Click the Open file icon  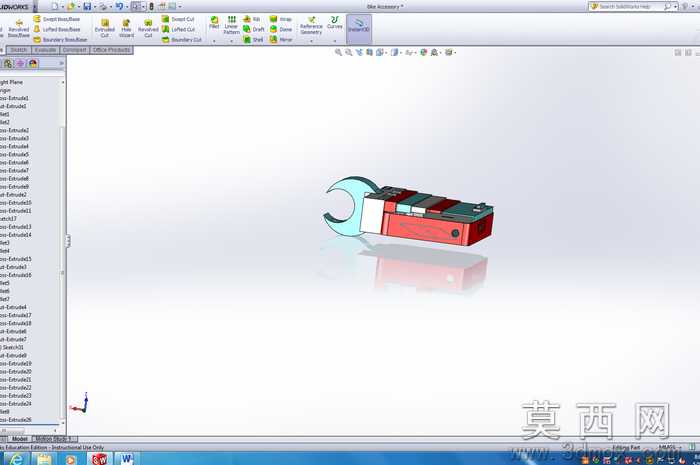point(71,6)
